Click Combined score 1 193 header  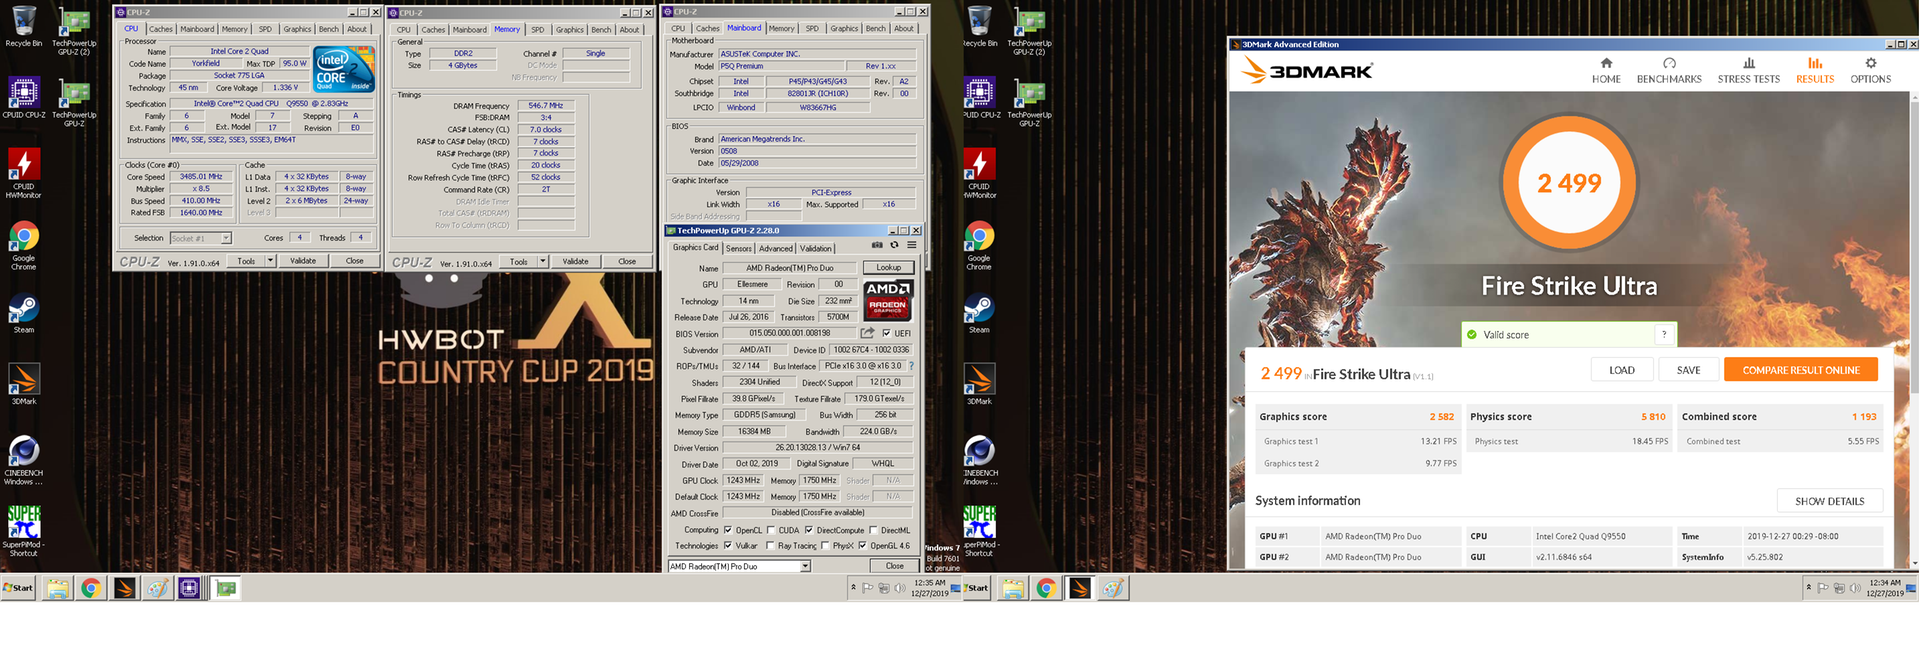point(1779,417)
